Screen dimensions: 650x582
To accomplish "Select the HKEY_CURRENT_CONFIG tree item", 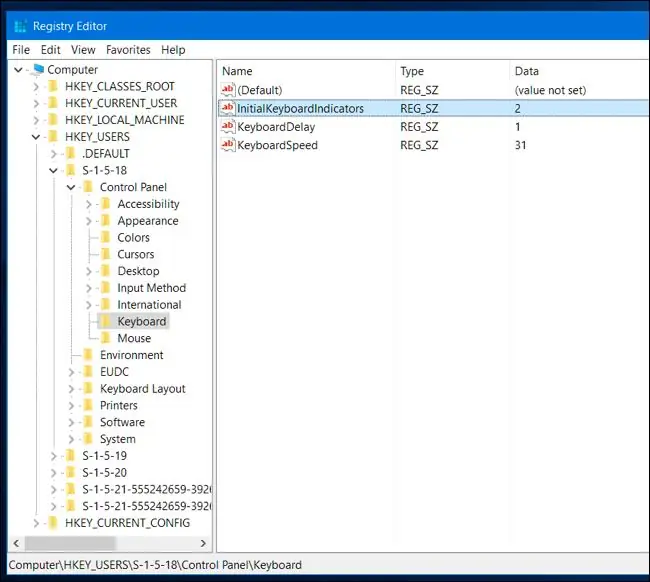I will pos(126,523).
